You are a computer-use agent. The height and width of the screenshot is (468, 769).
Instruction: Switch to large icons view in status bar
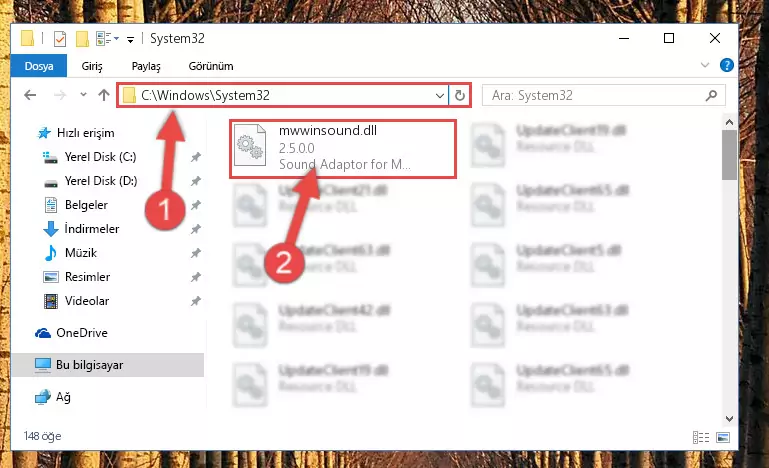(723, 437)
